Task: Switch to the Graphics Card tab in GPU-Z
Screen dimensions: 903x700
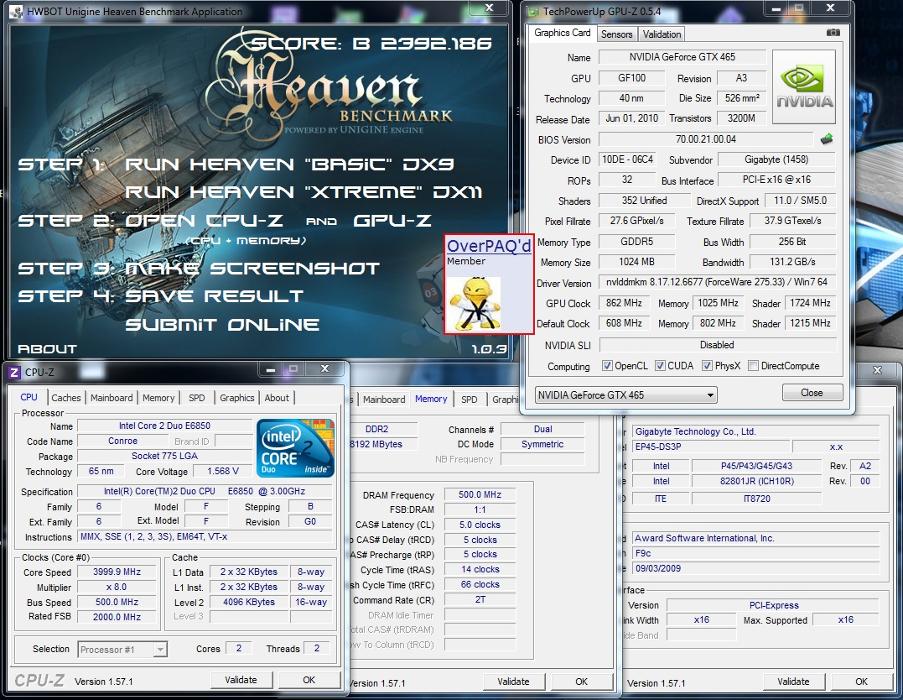Action: (x=562, y=33)
